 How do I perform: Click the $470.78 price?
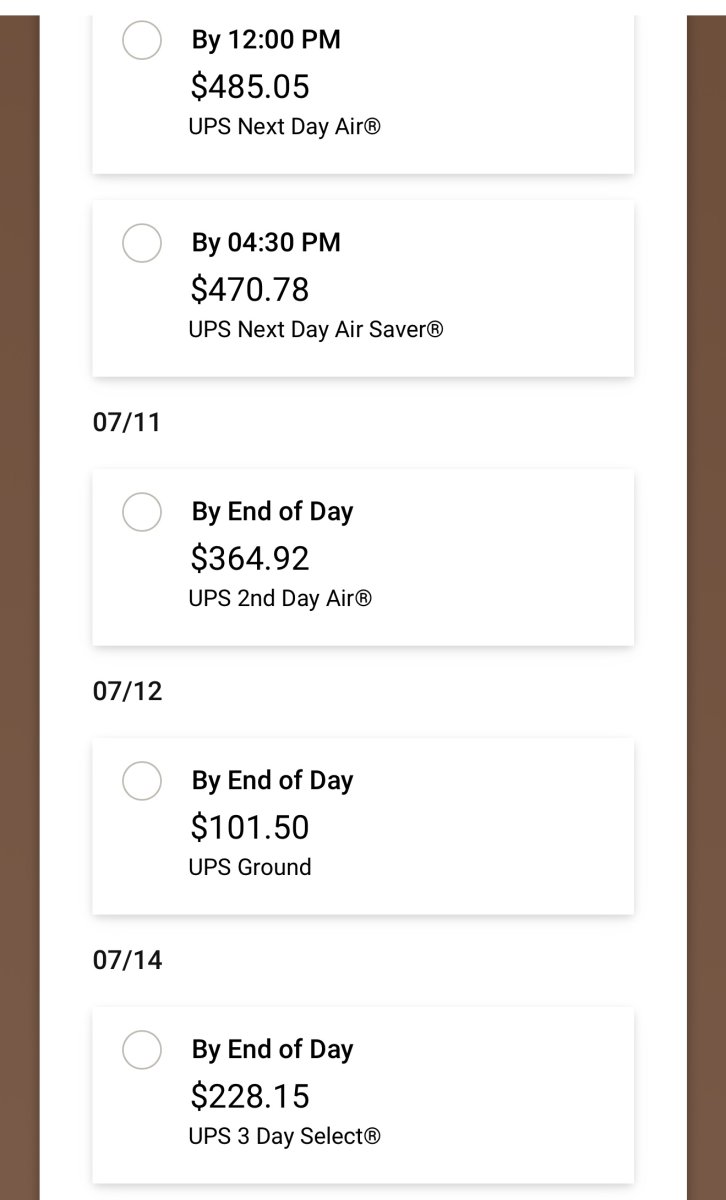[250, 290]
